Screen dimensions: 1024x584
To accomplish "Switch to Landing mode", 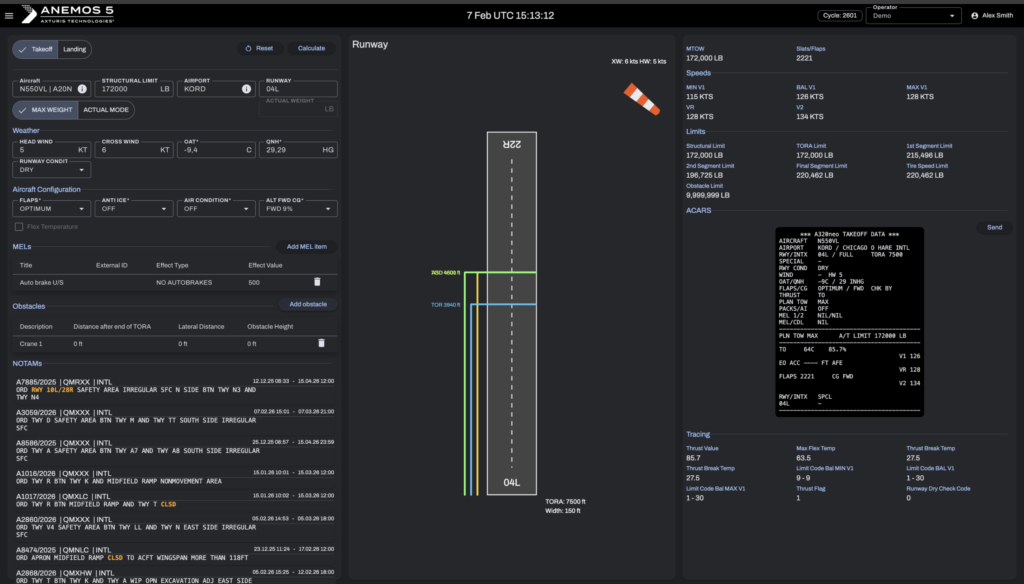I will pos(74,48).
